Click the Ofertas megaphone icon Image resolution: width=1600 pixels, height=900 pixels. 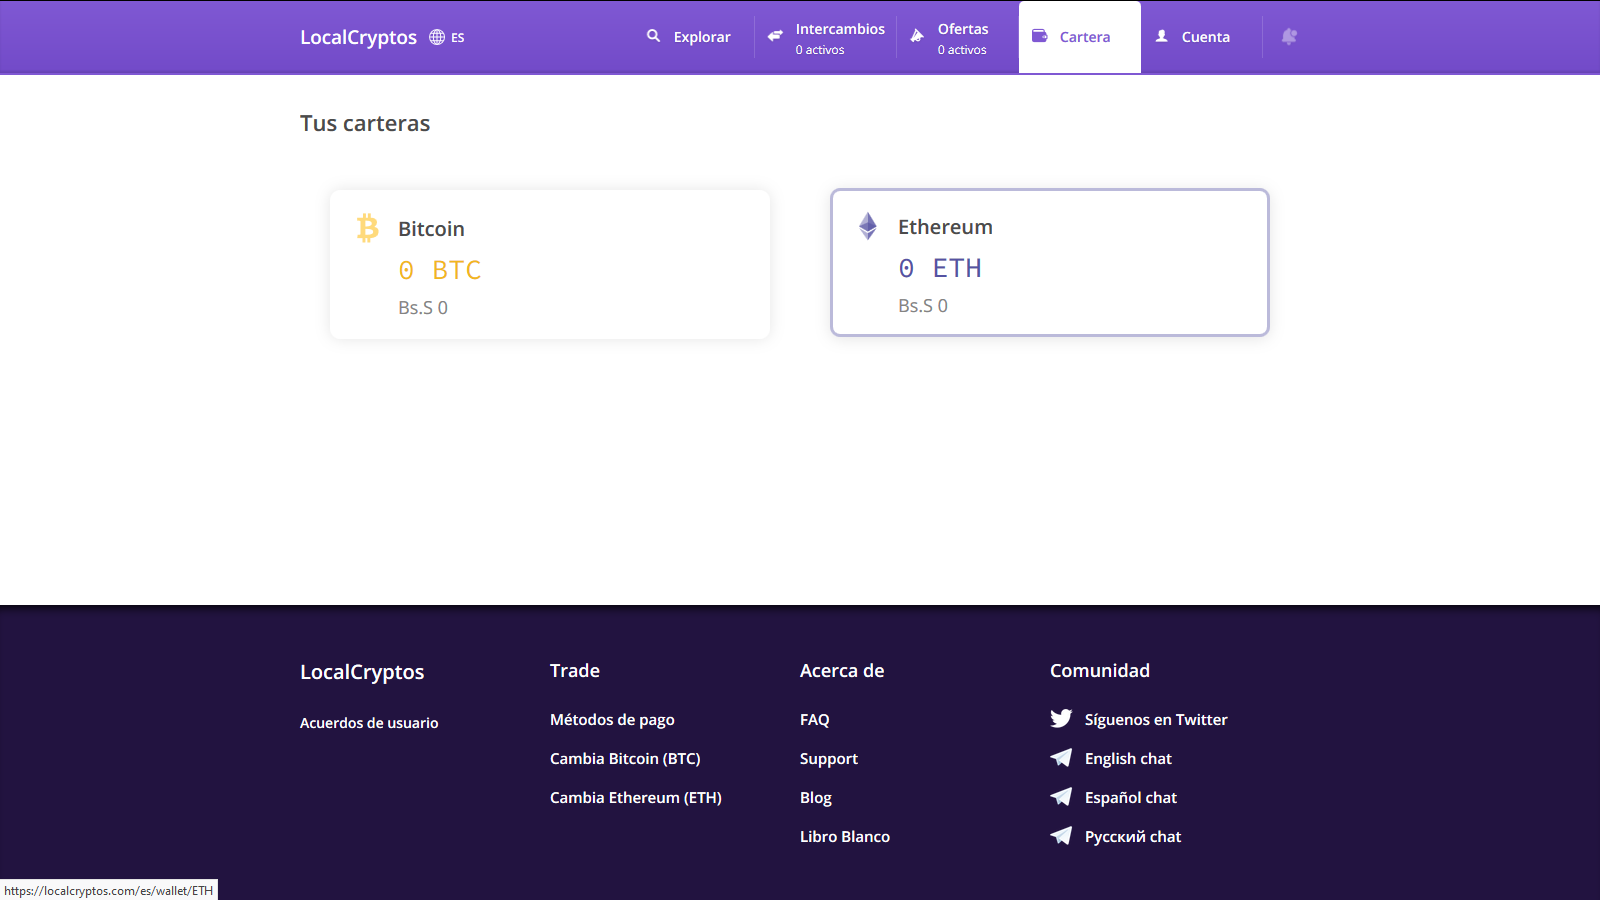[917, 36]
